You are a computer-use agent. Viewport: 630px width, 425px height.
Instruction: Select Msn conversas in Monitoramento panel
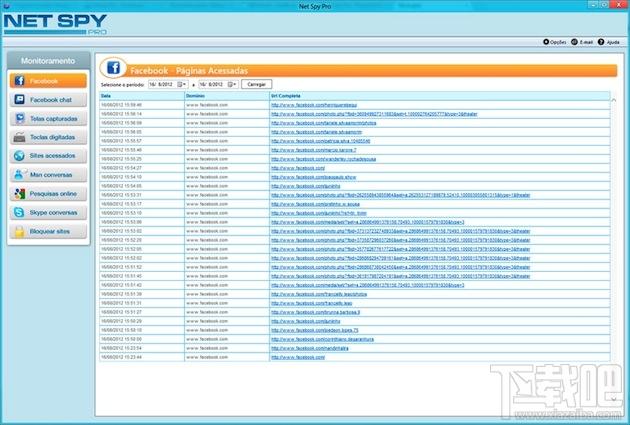click(x=48, y=175)
